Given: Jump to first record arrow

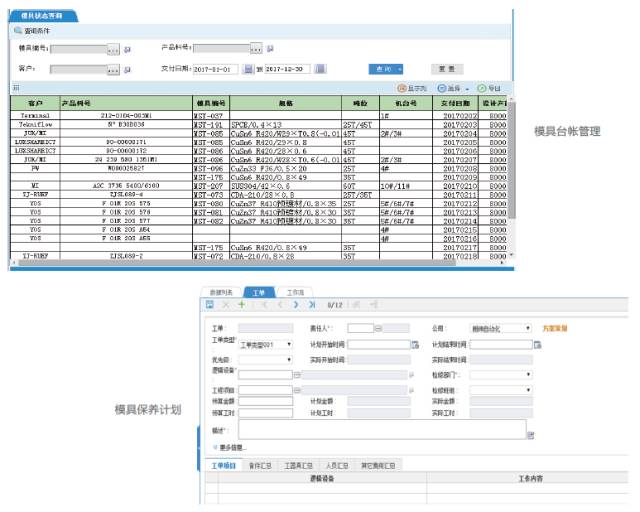Looking at the screenshot, I should tap(264, 305).
